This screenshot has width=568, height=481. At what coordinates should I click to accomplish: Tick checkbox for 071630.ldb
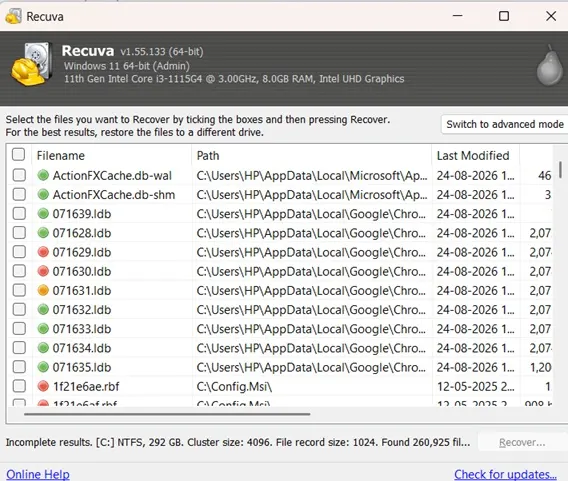click(x=19, y=271)
